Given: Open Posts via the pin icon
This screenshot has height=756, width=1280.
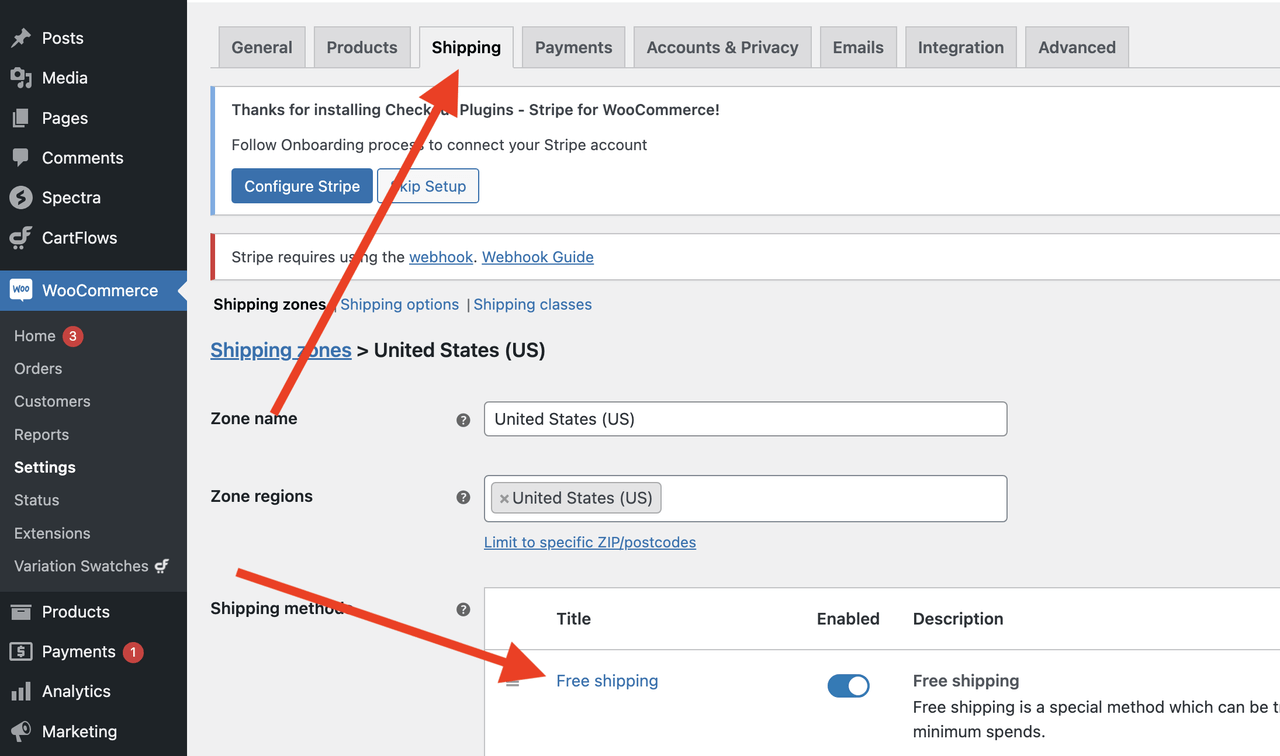Looking at the screenshot, I should [x=20, y=38].
